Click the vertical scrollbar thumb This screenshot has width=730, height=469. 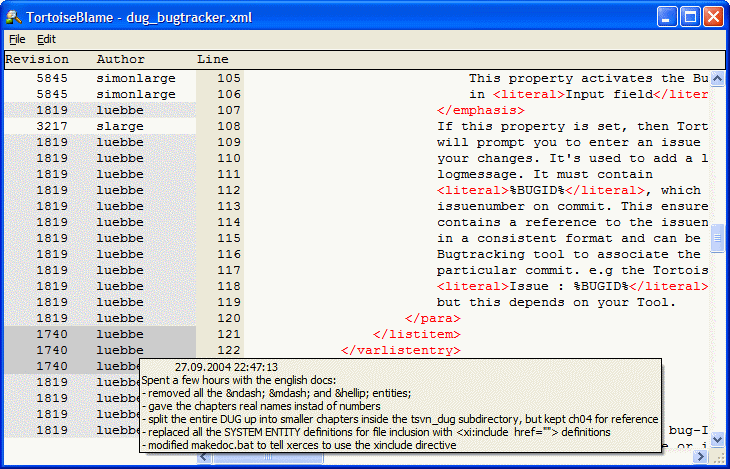tap(717, 239)
